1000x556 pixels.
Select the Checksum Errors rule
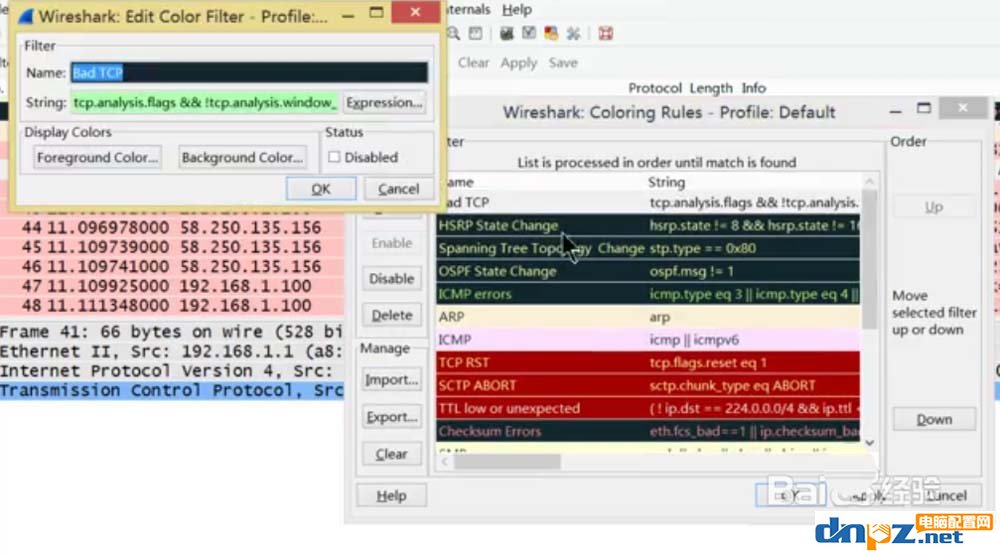pos(648,432)
